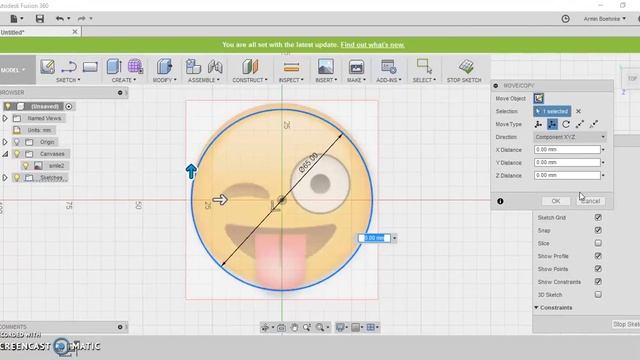This screenshot has height=360, width=640.
Task: Toggle visibility bulb of Origin folder
Action: (17, 142)
